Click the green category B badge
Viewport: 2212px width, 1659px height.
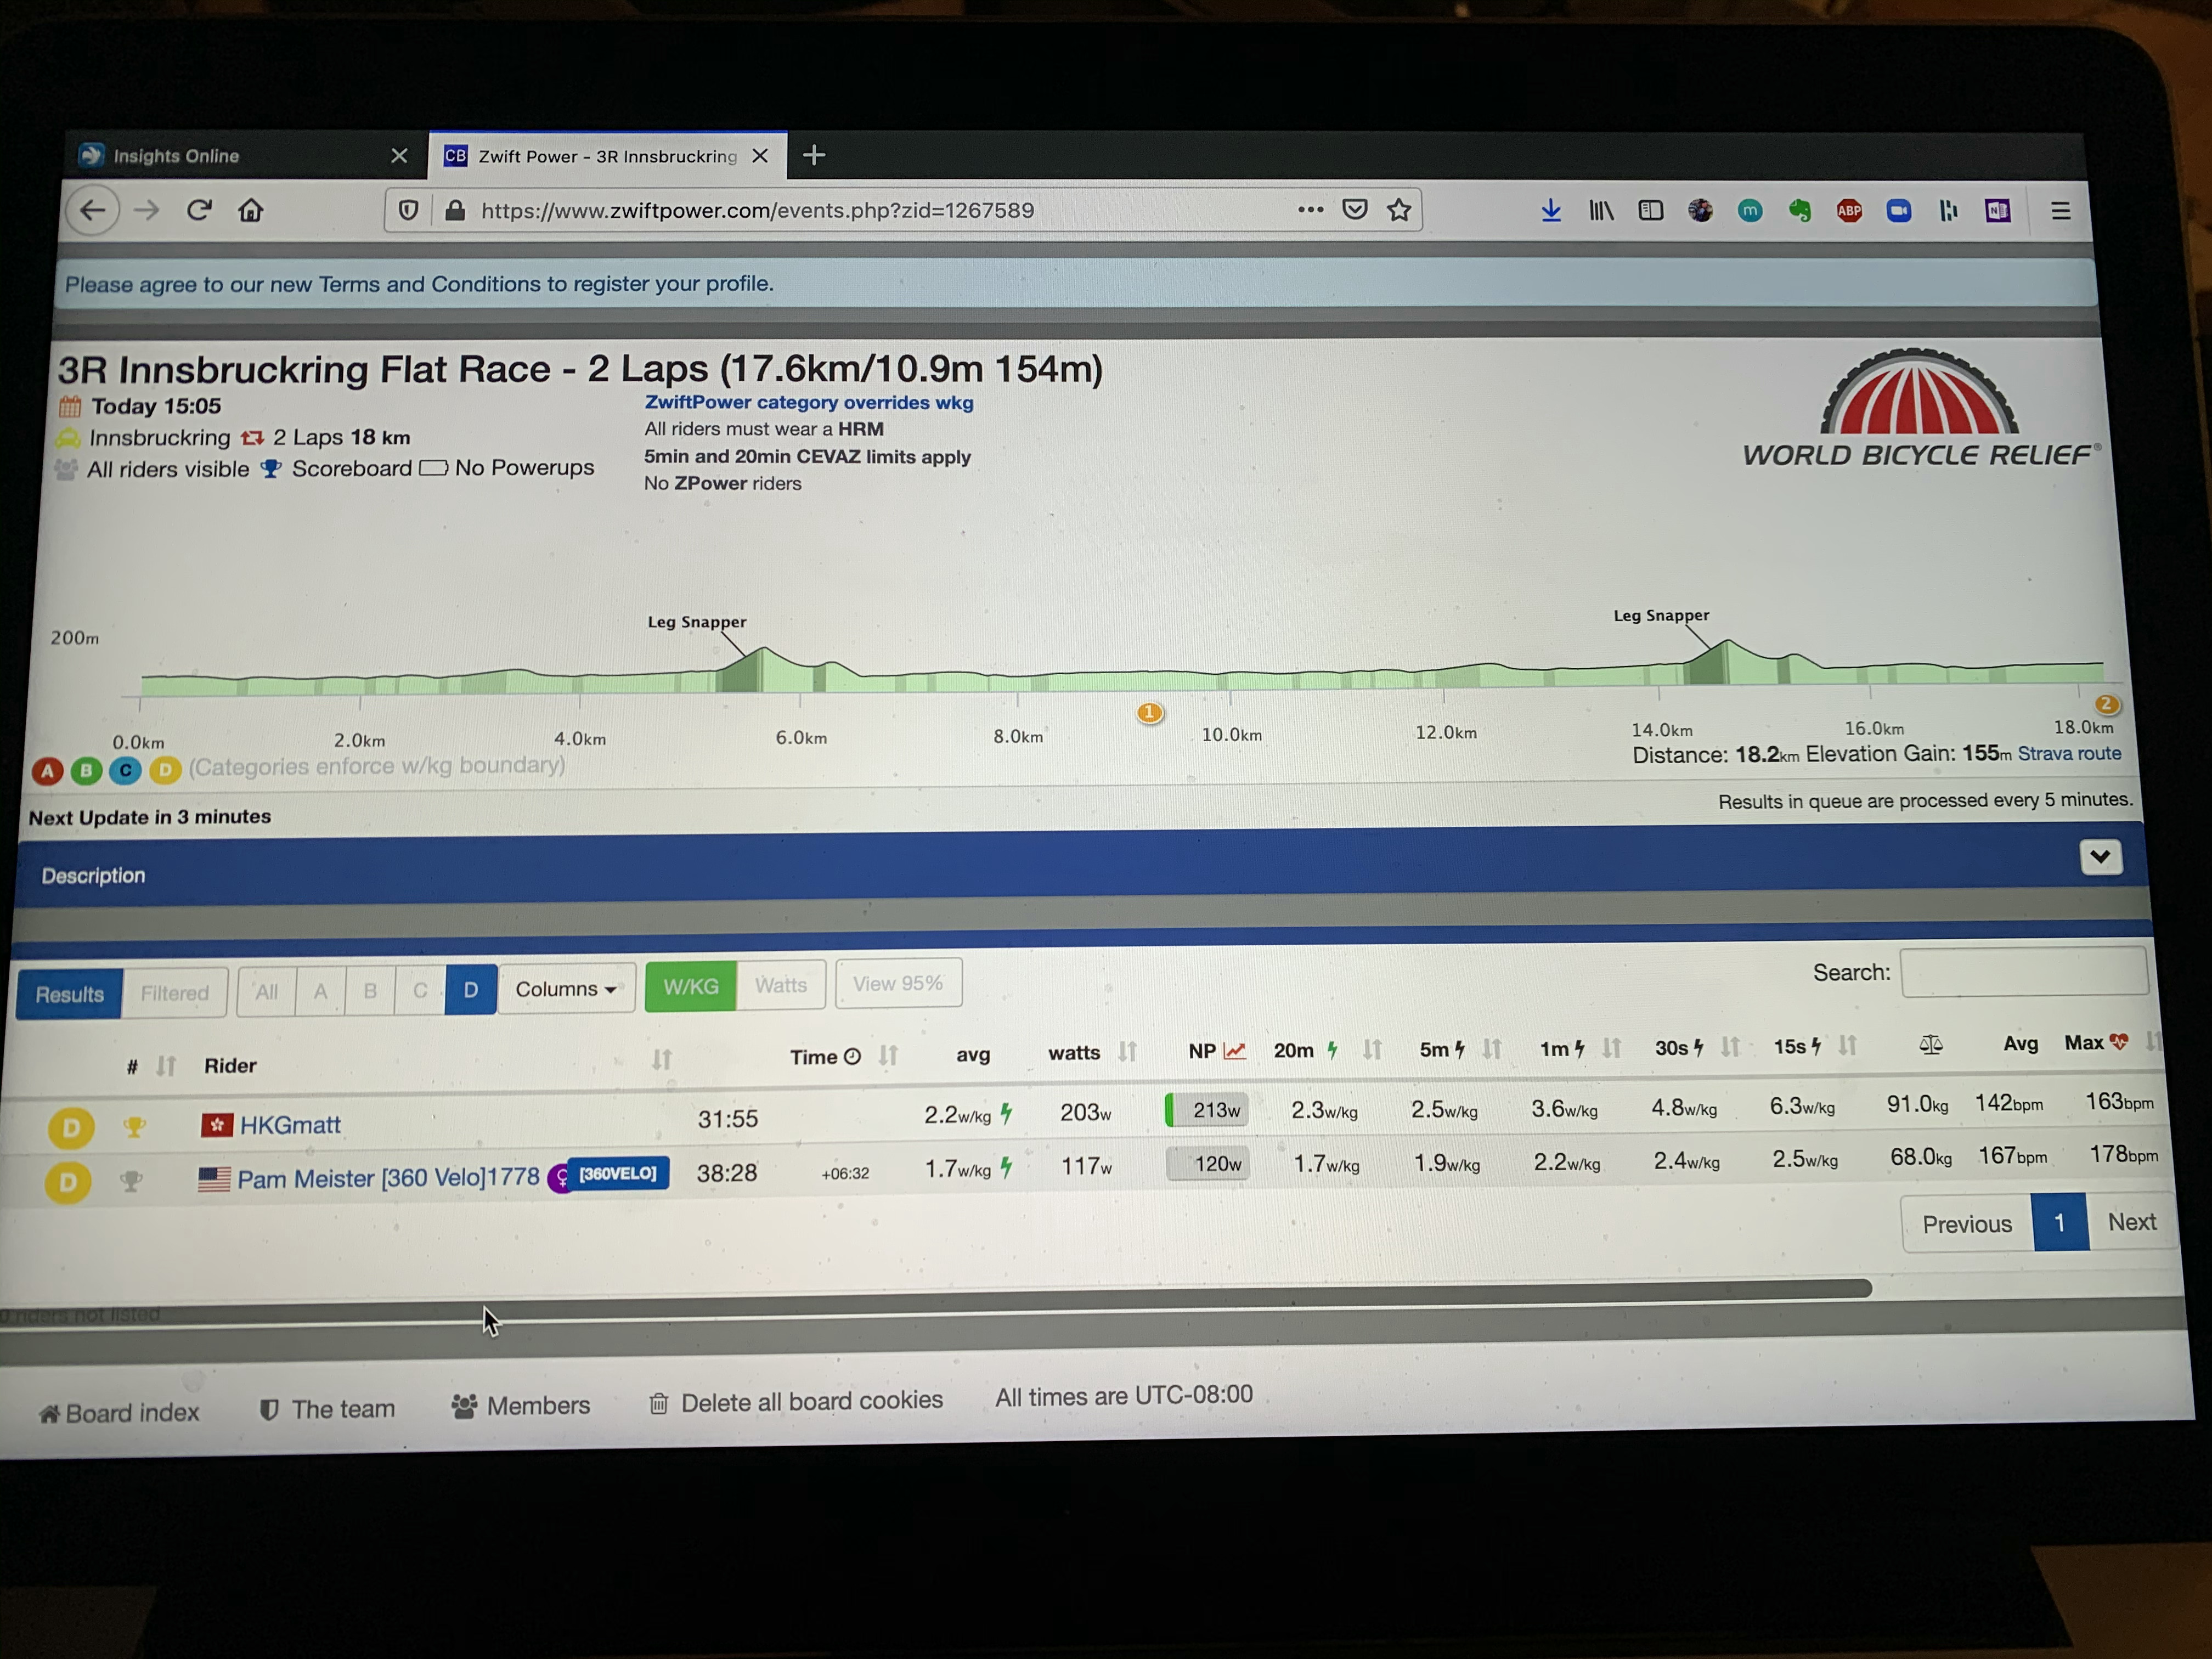(x=86, y=770)
